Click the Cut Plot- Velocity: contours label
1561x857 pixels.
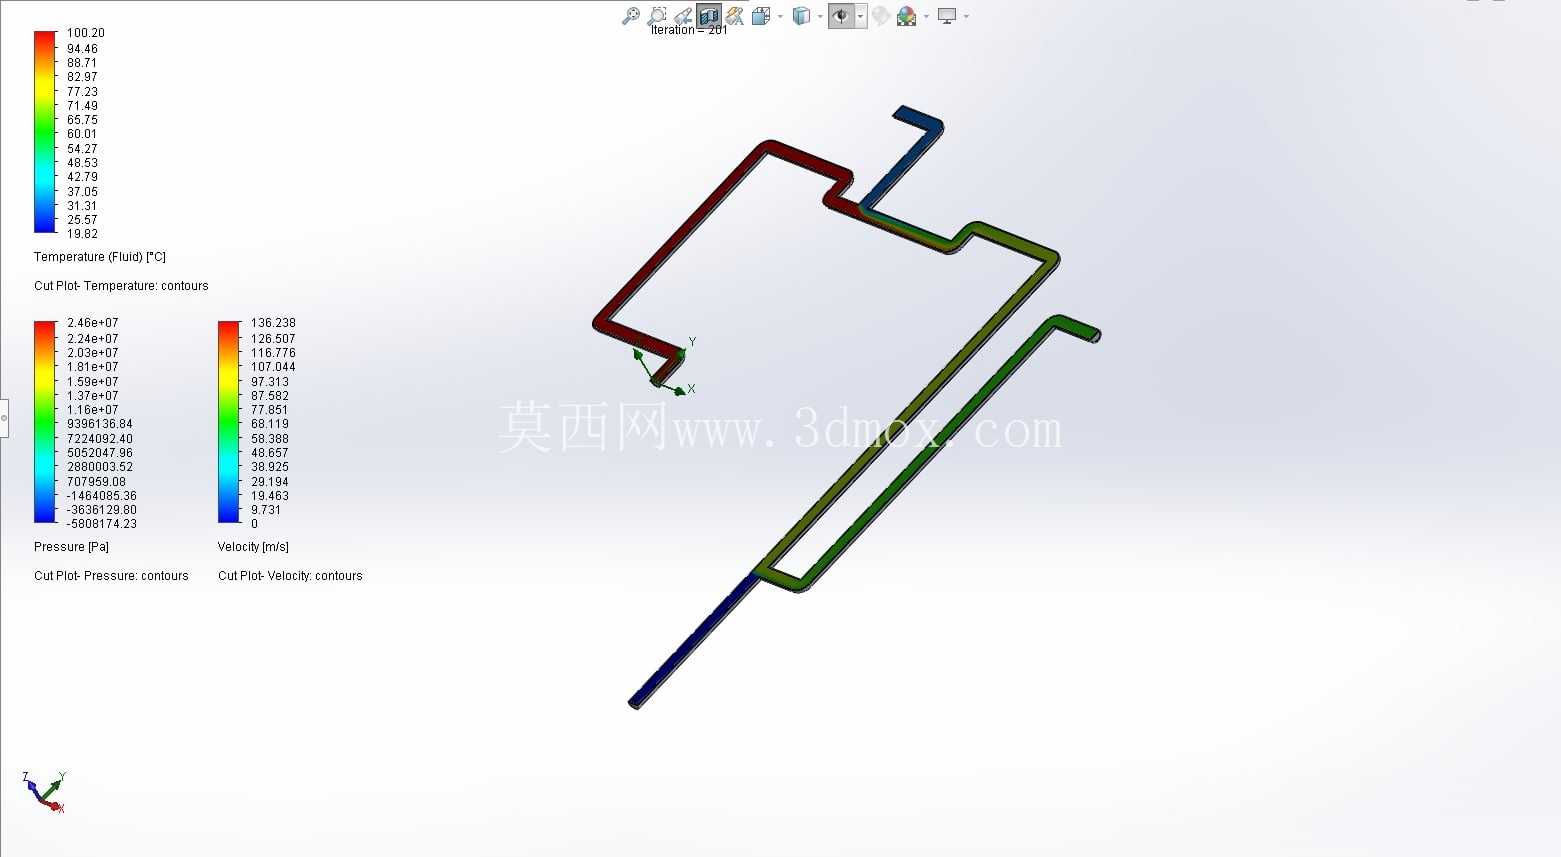tap(290, 576)
